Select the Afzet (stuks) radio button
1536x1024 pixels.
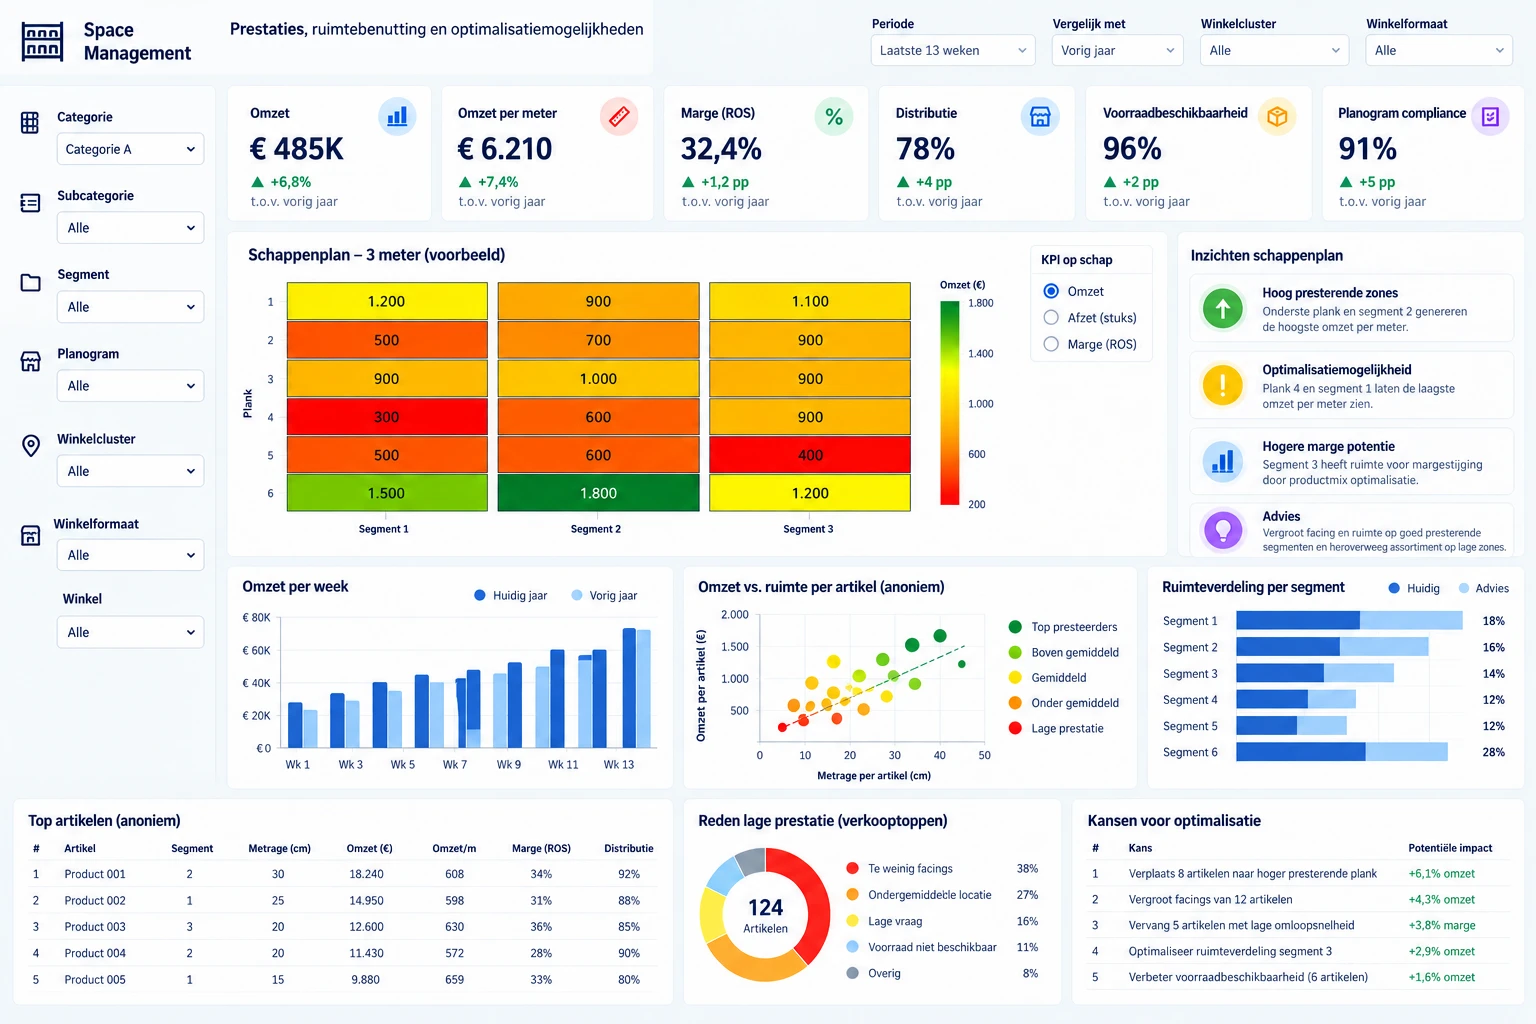1051,317
